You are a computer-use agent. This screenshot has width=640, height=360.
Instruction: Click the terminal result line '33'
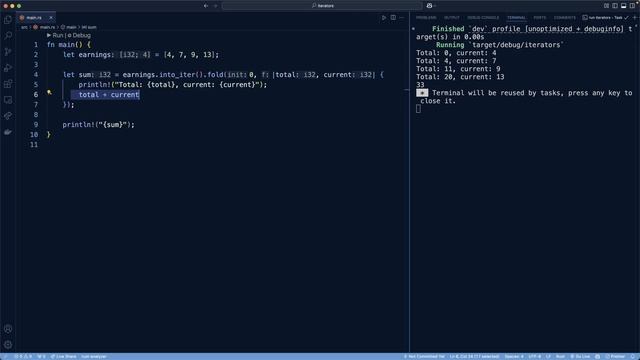(420, 85)
